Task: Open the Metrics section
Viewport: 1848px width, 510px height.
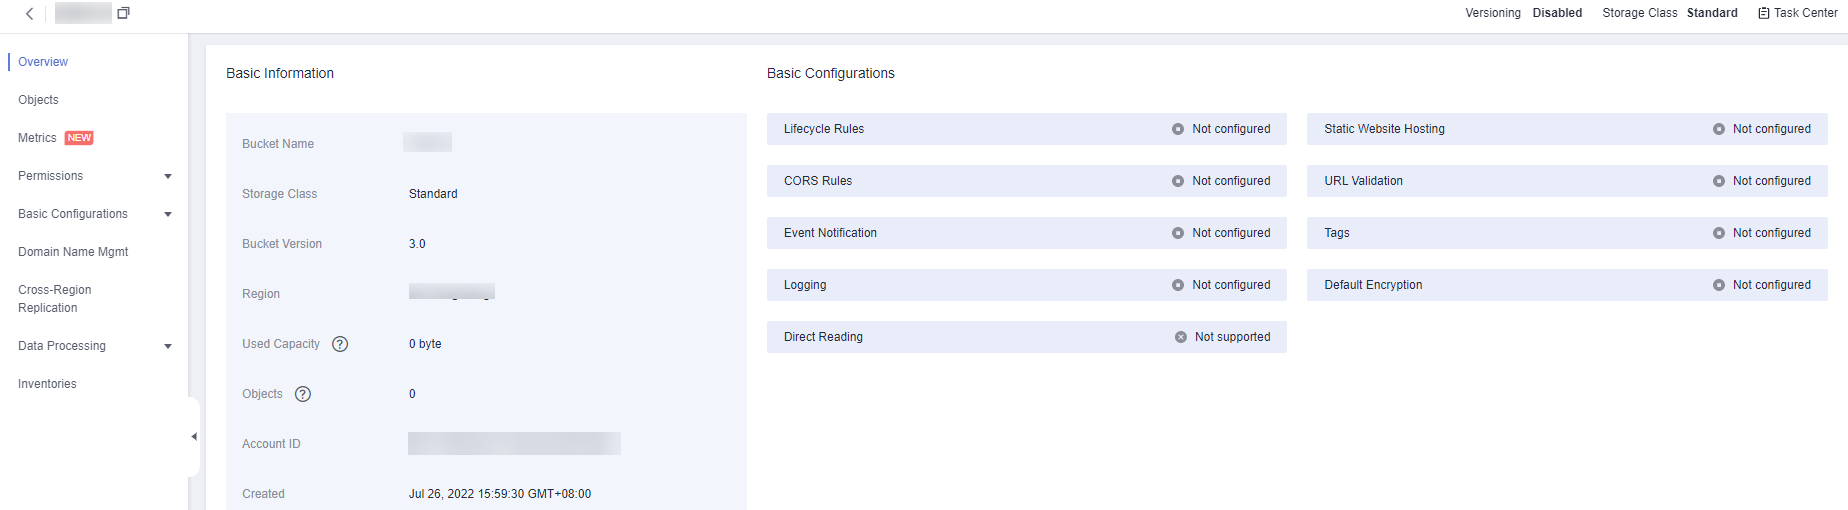Action: pos(37,138)
